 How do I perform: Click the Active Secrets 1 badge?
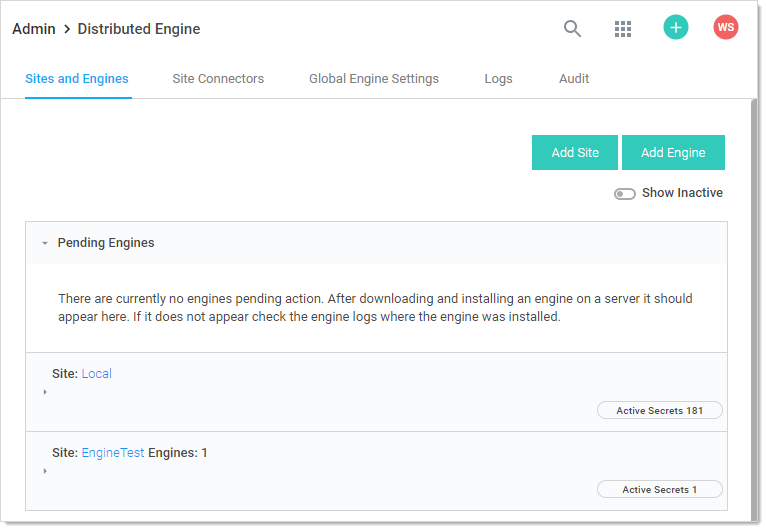[659, 490]
